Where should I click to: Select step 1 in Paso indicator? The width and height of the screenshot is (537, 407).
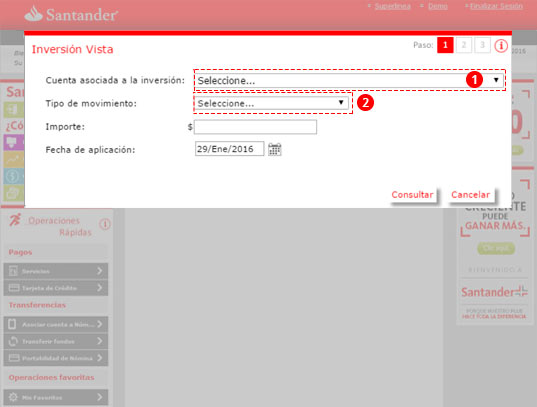445,45
